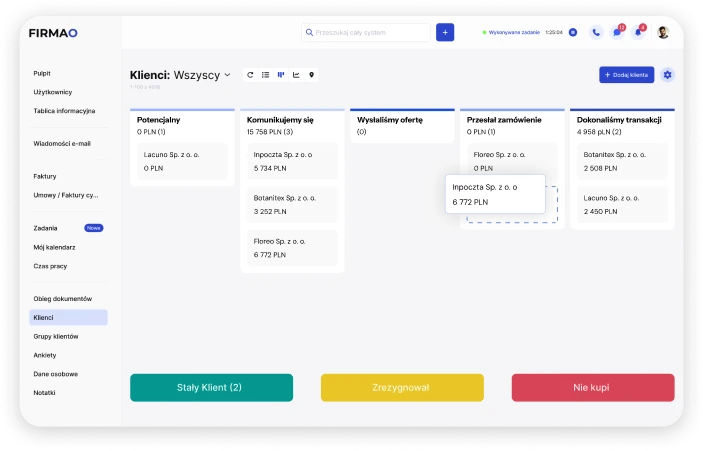This screenshot has width=703, height=451.
Task: Click the FIRMAO logo
Action: click(53, 33)
